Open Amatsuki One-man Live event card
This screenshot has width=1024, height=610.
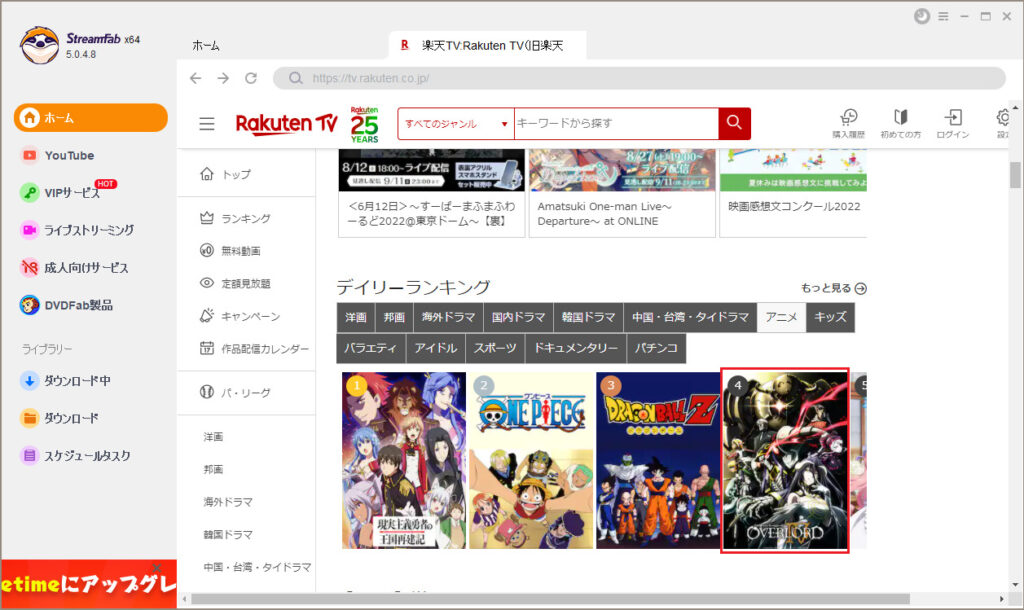[622, 193]
